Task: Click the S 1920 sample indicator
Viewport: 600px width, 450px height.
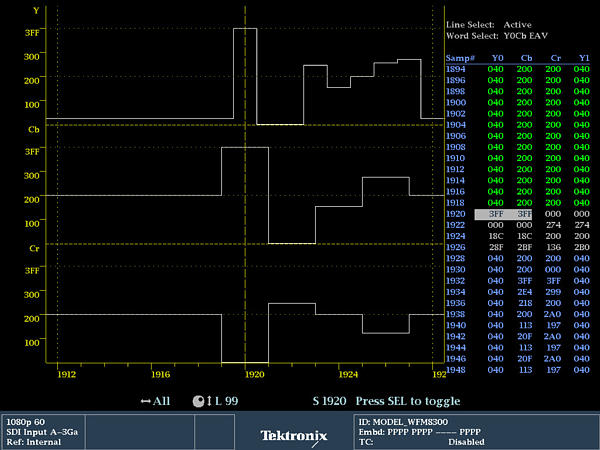Action: pos(329,400)
